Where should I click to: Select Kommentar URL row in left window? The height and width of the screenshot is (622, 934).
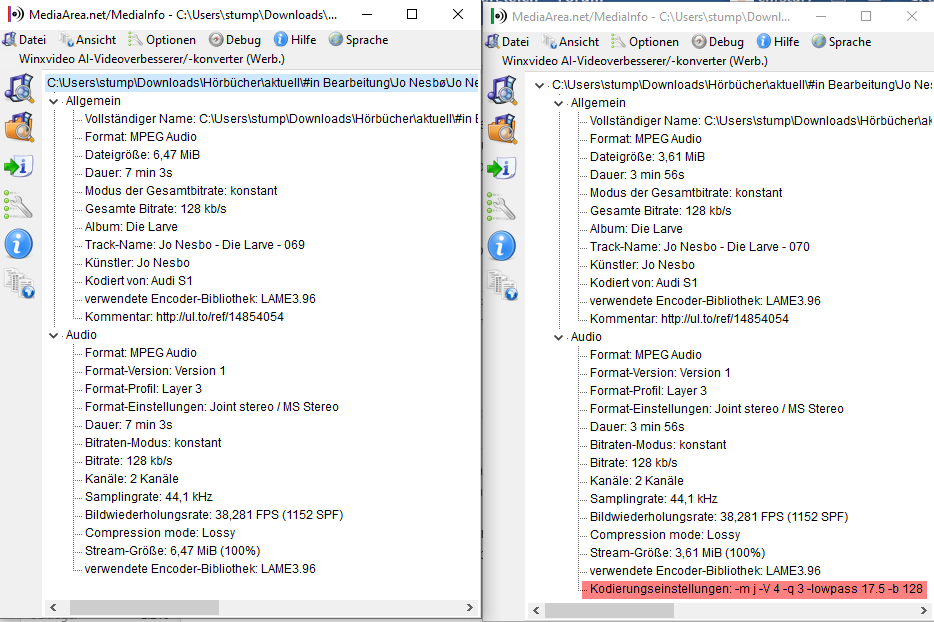(x=184, y=317)
